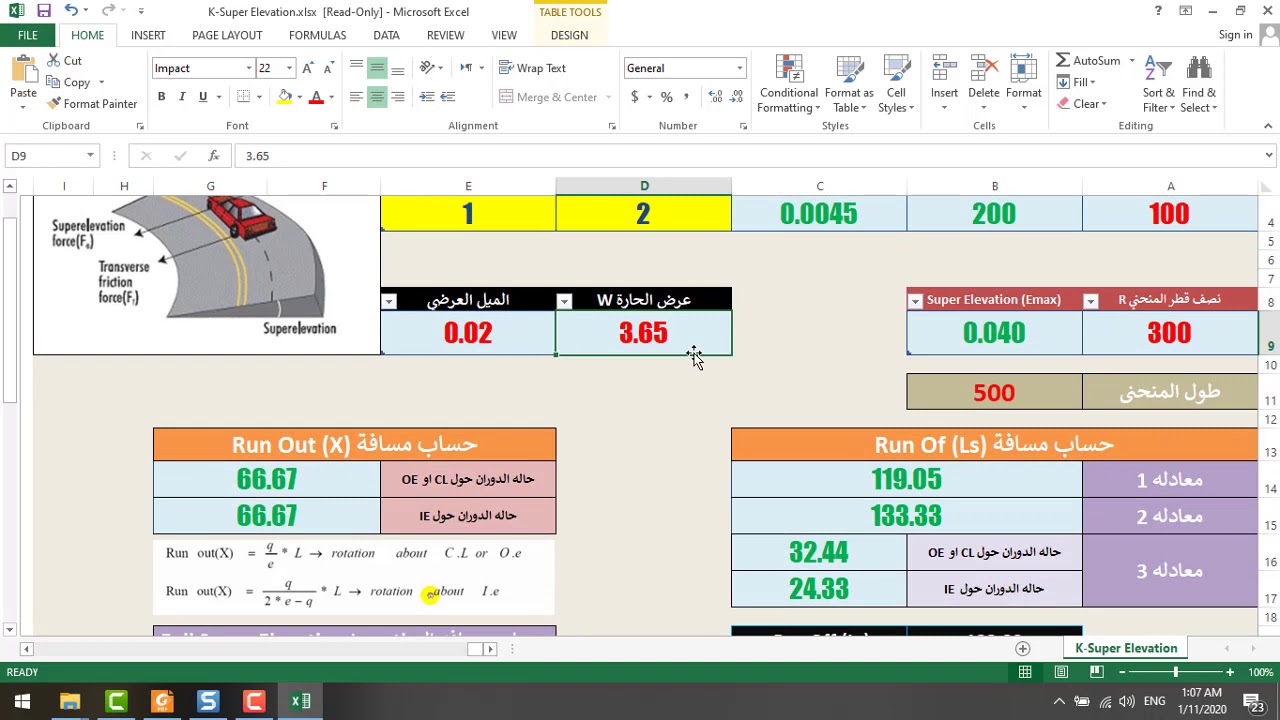
Task: Toggle Wrap Text
Action: 532,68
